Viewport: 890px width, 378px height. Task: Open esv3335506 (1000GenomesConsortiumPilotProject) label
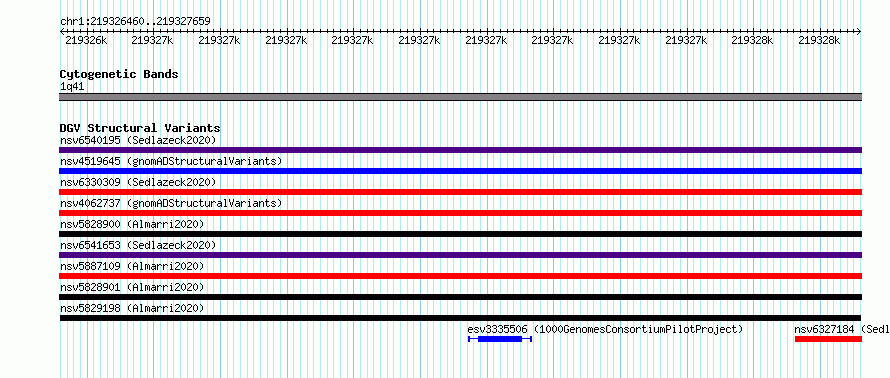(605, 329)
